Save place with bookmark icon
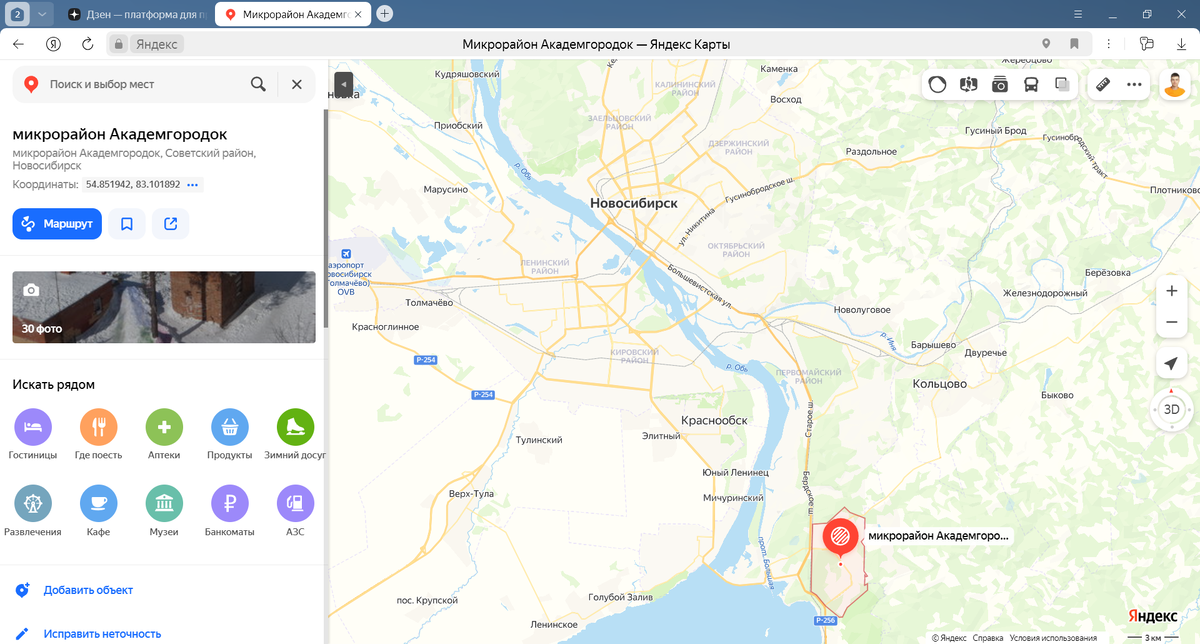Screen dimensions: 1200x644 (127, 224)
